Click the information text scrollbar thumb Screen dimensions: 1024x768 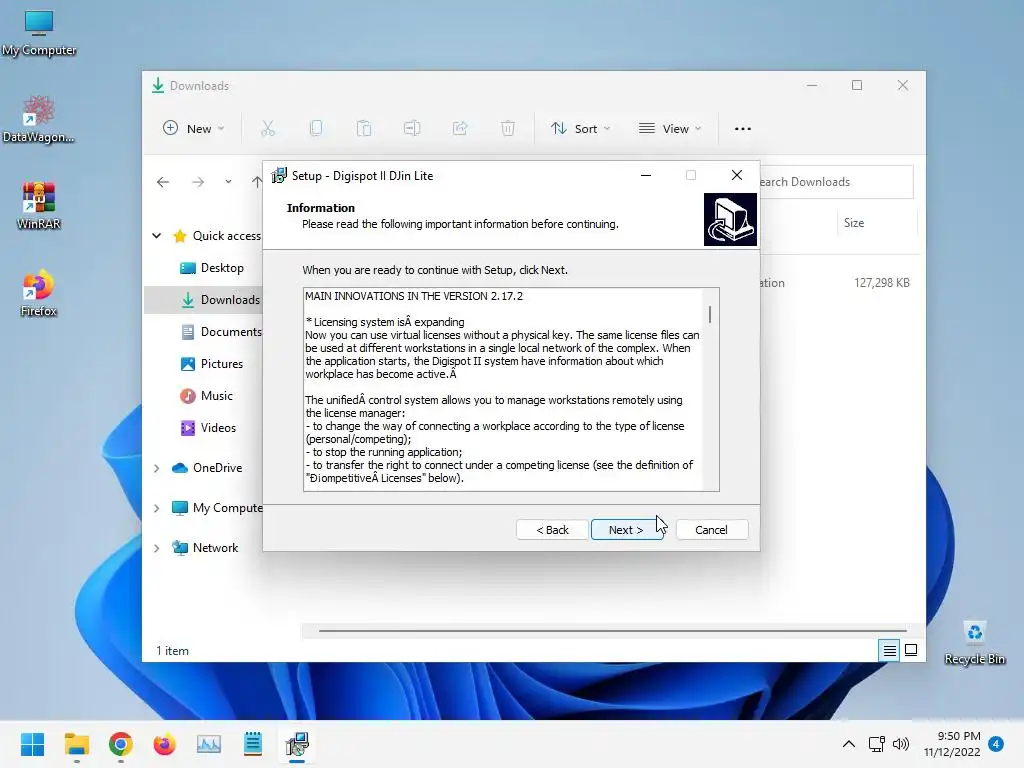(x=710, y=314)
